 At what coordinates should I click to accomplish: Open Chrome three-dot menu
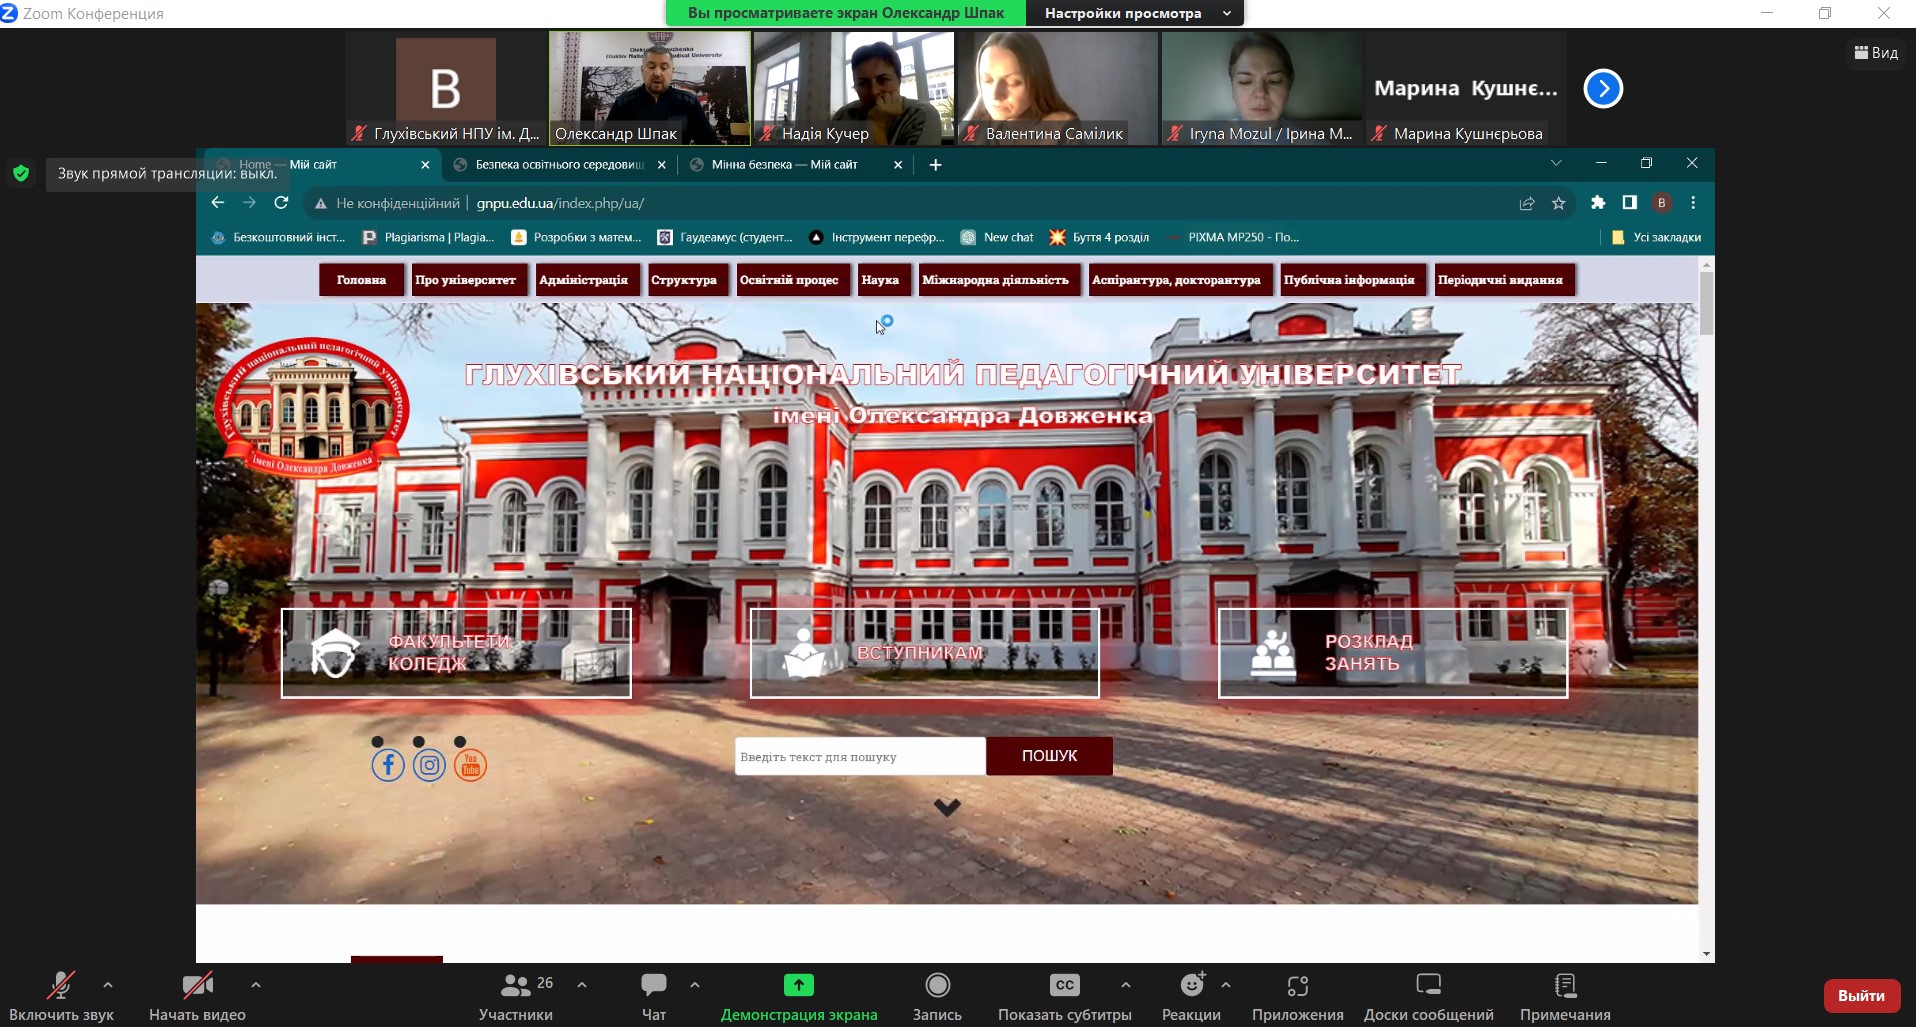pos(1693,203)
